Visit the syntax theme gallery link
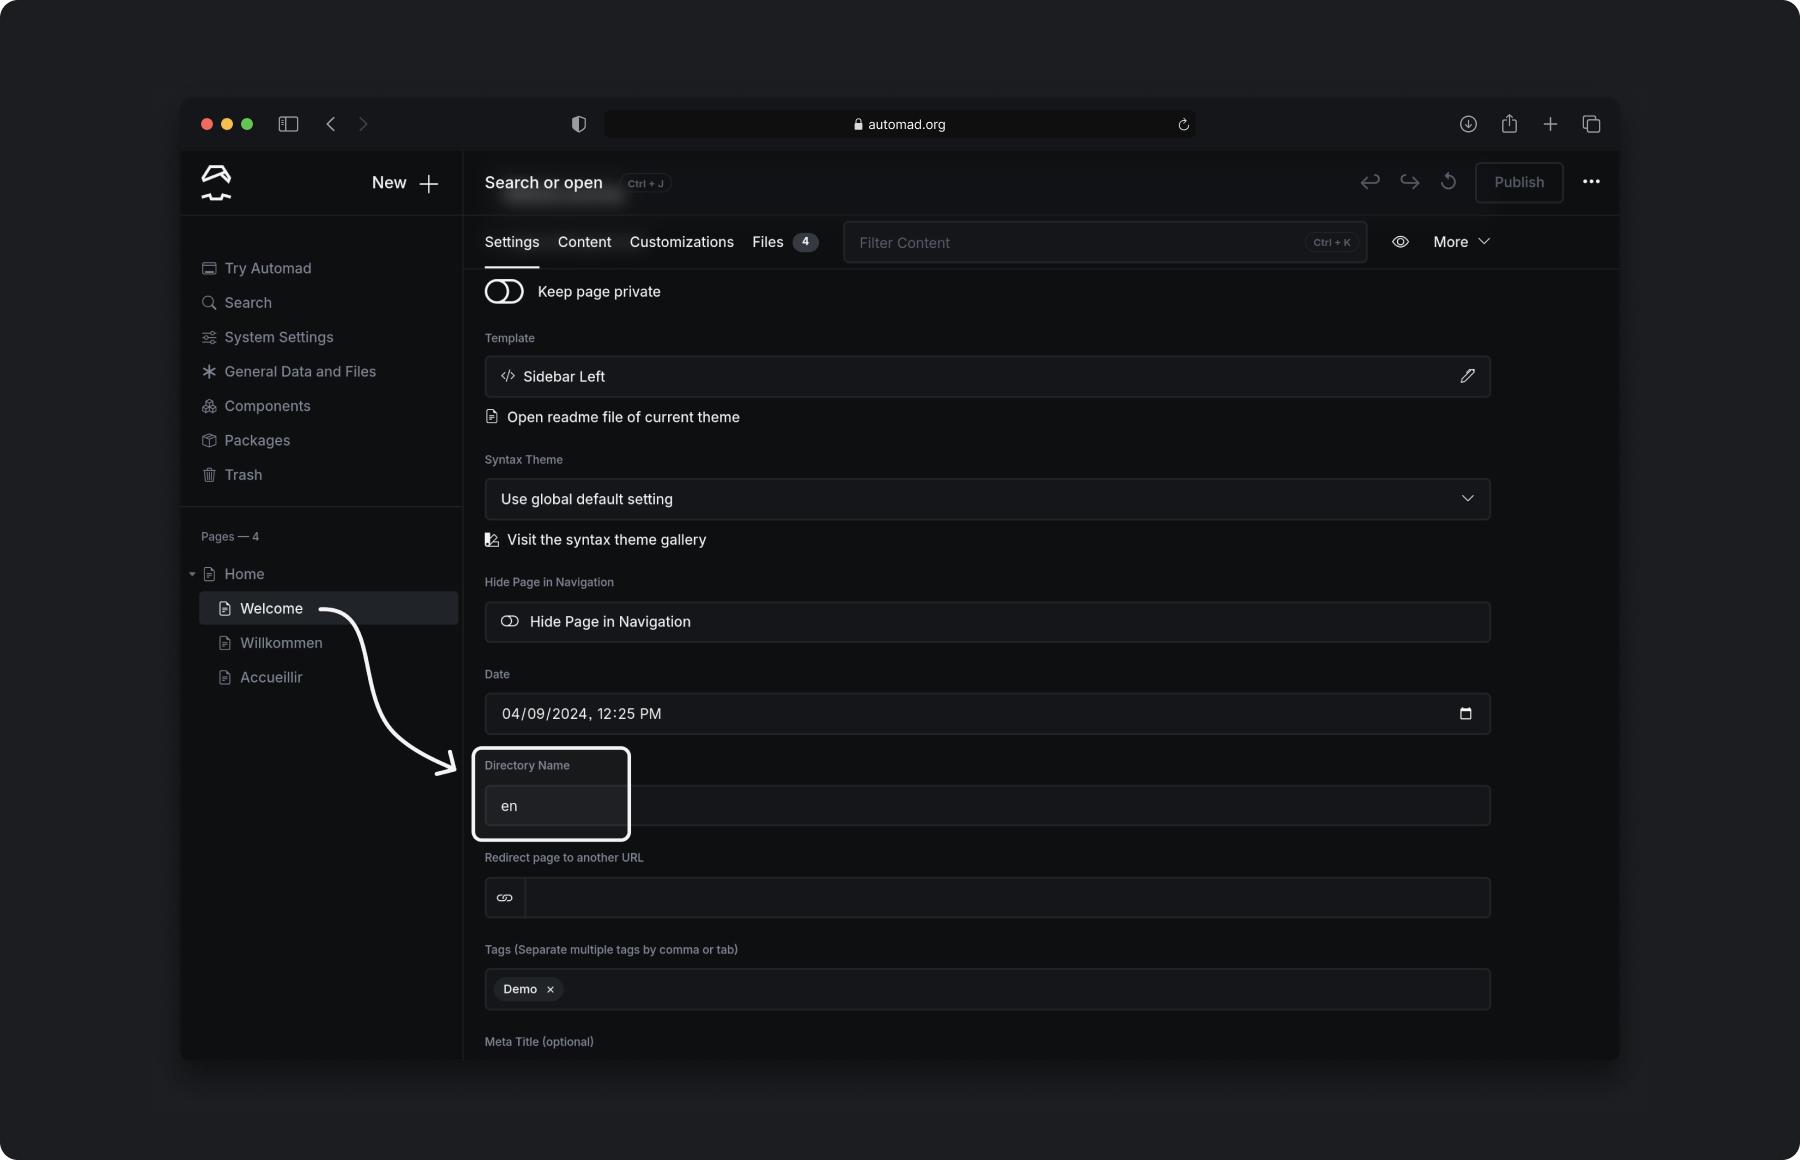The width and height of the screenshot is (1800, 1160). pos(596,540)
